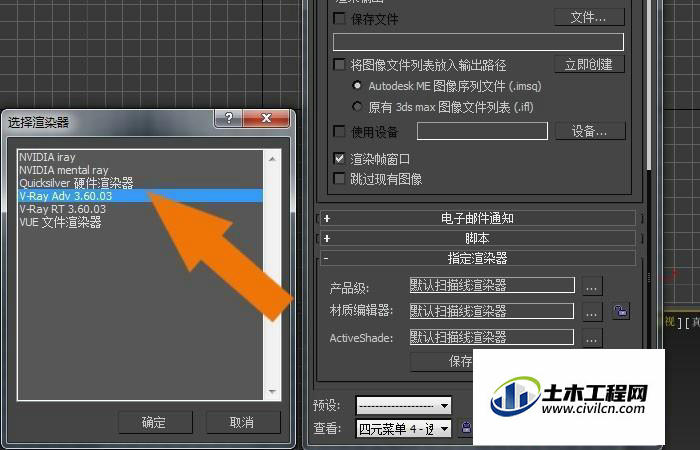Select 原有 3ds max 图像文件列表 (.ifl) option
Image resolution: width=700 pixels, height=450 pixels.
357,107
